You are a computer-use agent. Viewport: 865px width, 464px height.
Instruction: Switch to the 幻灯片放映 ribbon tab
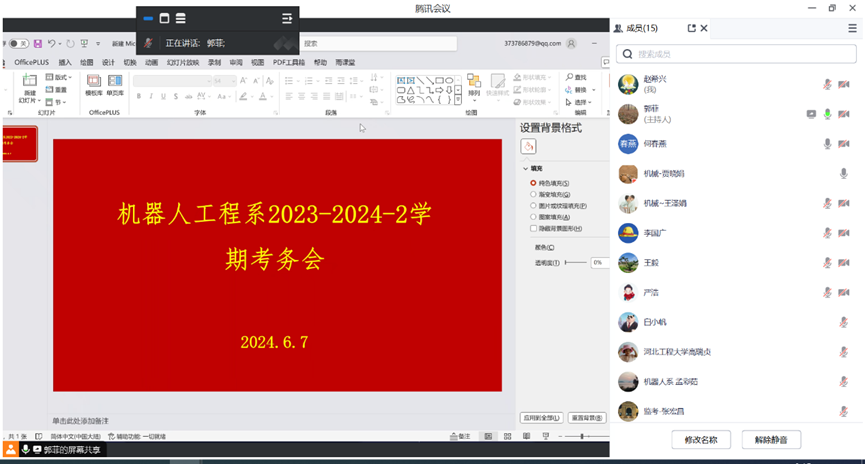182,62
